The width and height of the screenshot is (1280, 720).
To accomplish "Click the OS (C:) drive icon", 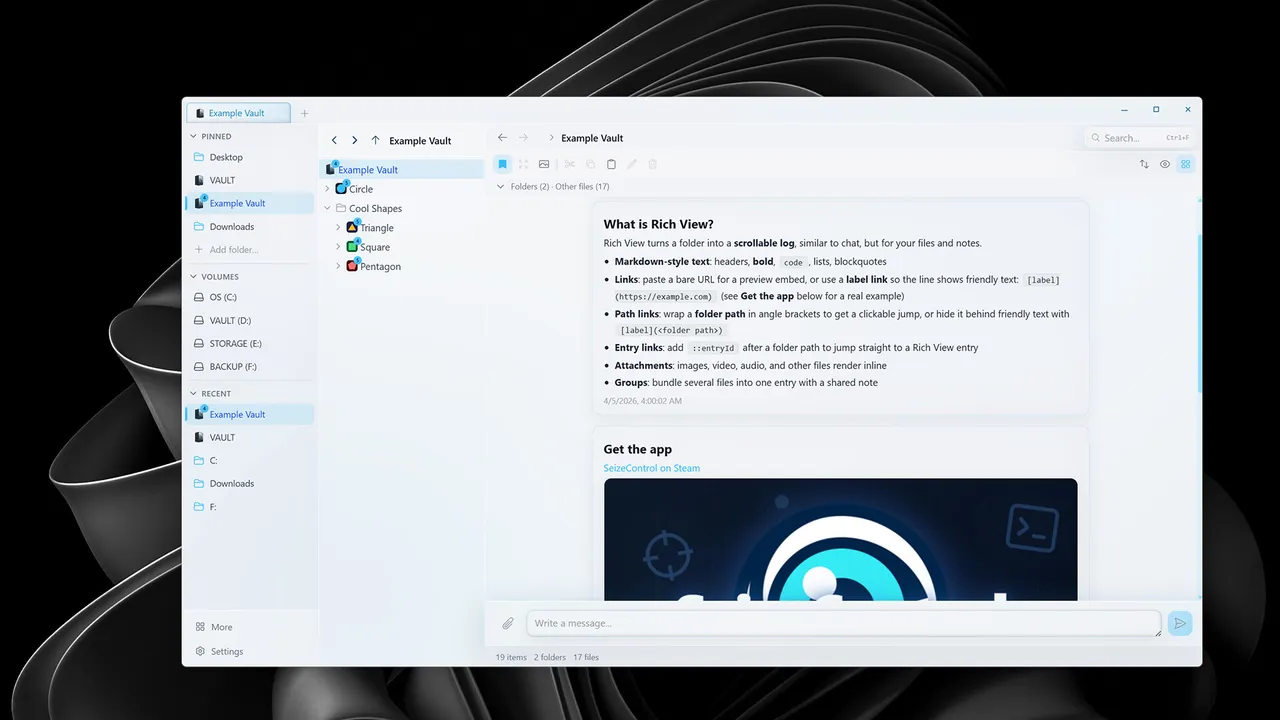I will pos(199,297).
